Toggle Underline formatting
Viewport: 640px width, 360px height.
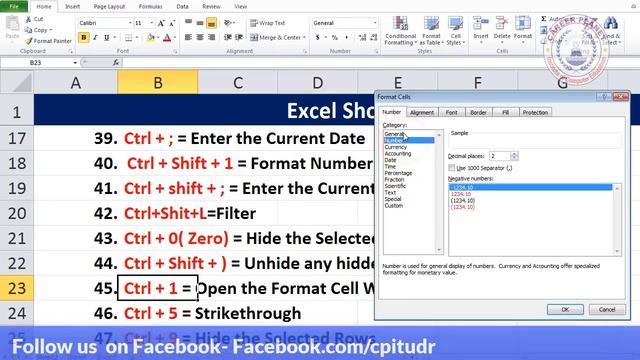107,38
